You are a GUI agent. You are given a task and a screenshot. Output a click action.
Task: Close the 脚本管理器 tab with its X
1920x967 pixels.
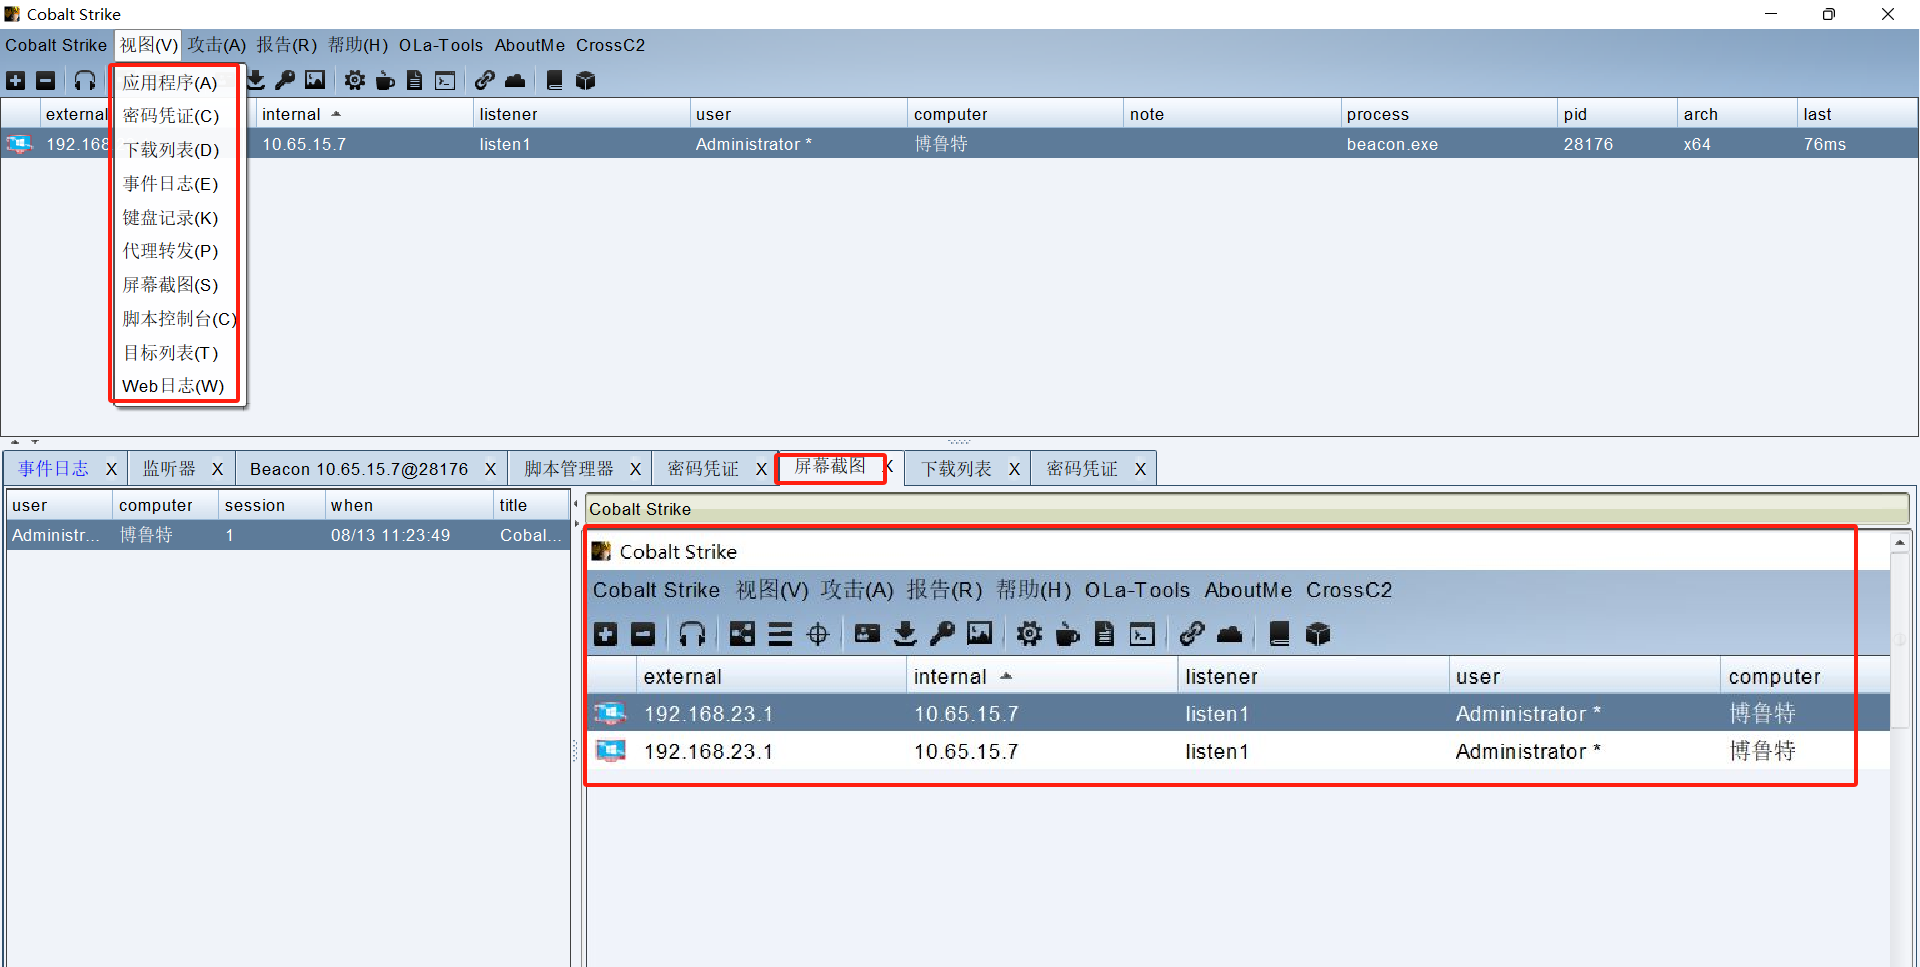click(635, 469)
